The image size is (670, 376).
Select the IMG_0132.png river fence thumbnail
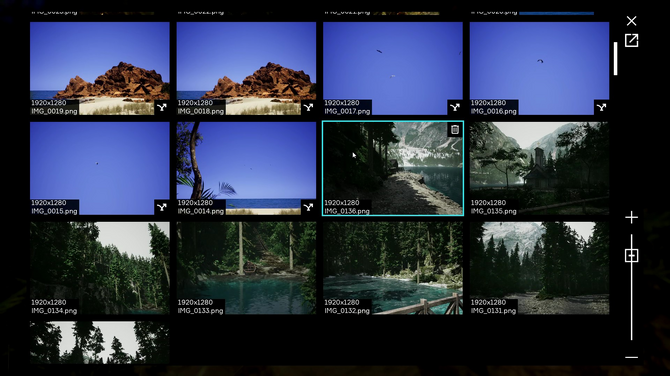393,268
